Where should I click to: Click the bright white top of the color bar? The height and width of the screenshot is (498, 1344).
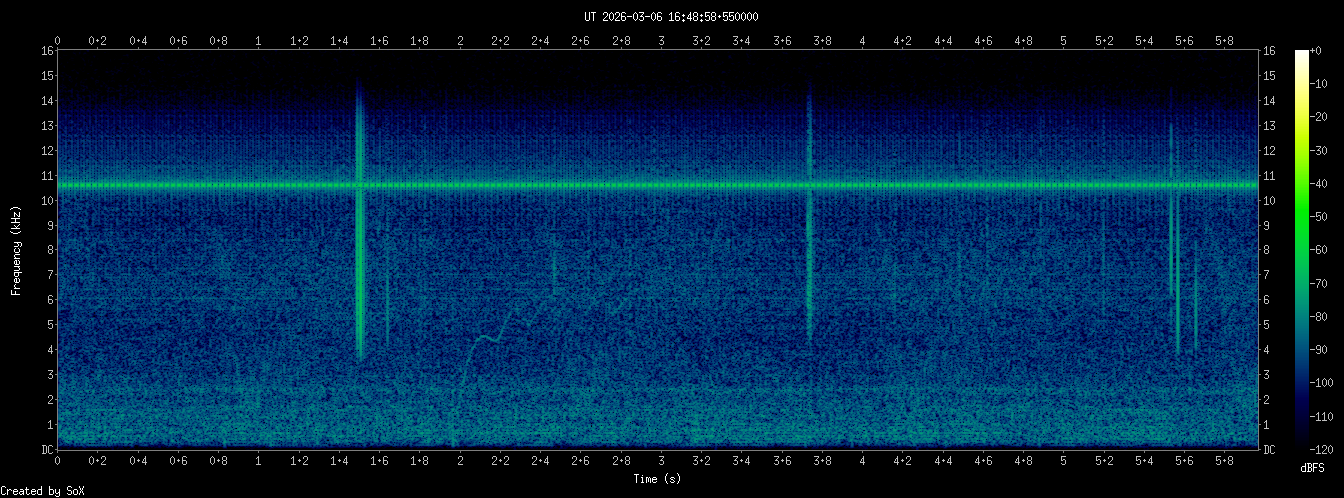(x=1301, y=55)
